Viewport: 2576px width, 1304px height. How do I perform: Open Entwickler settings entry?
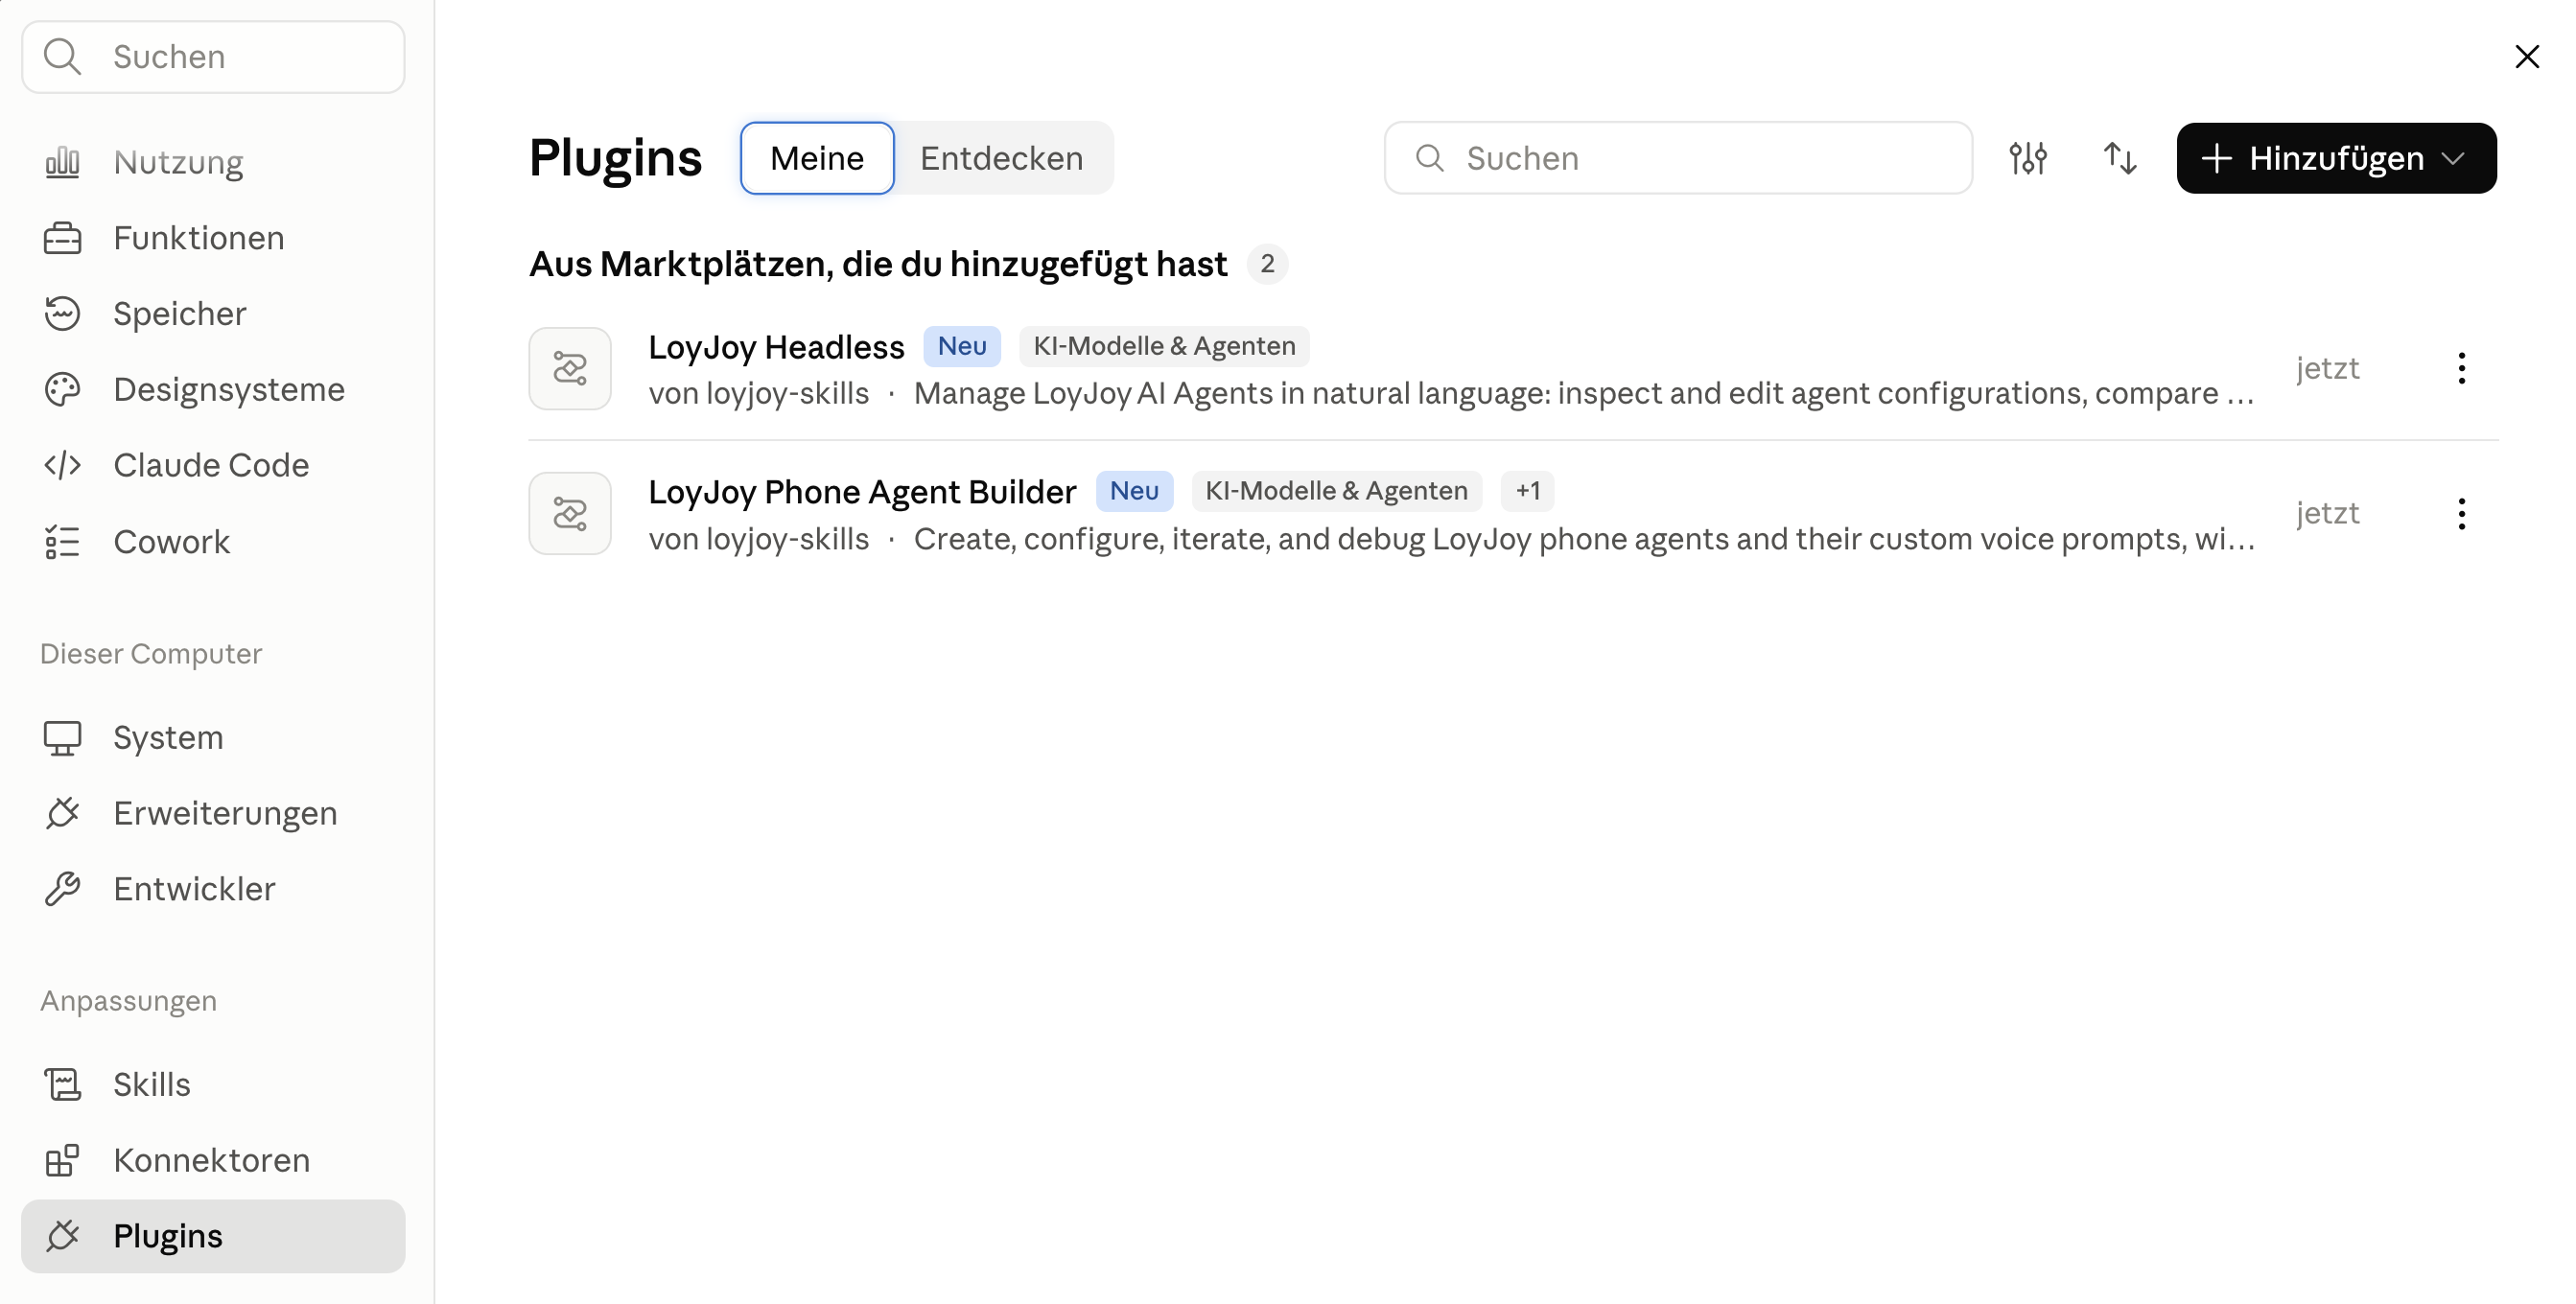click(x=213, y=889)
